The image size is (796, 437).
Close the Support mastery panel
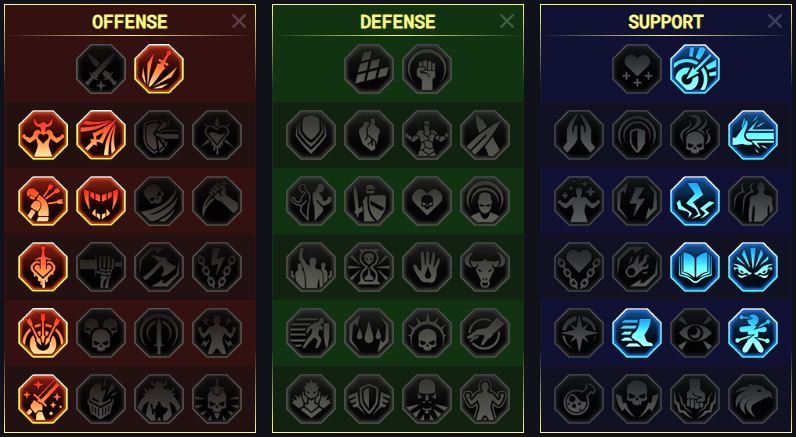pos(775,21)
